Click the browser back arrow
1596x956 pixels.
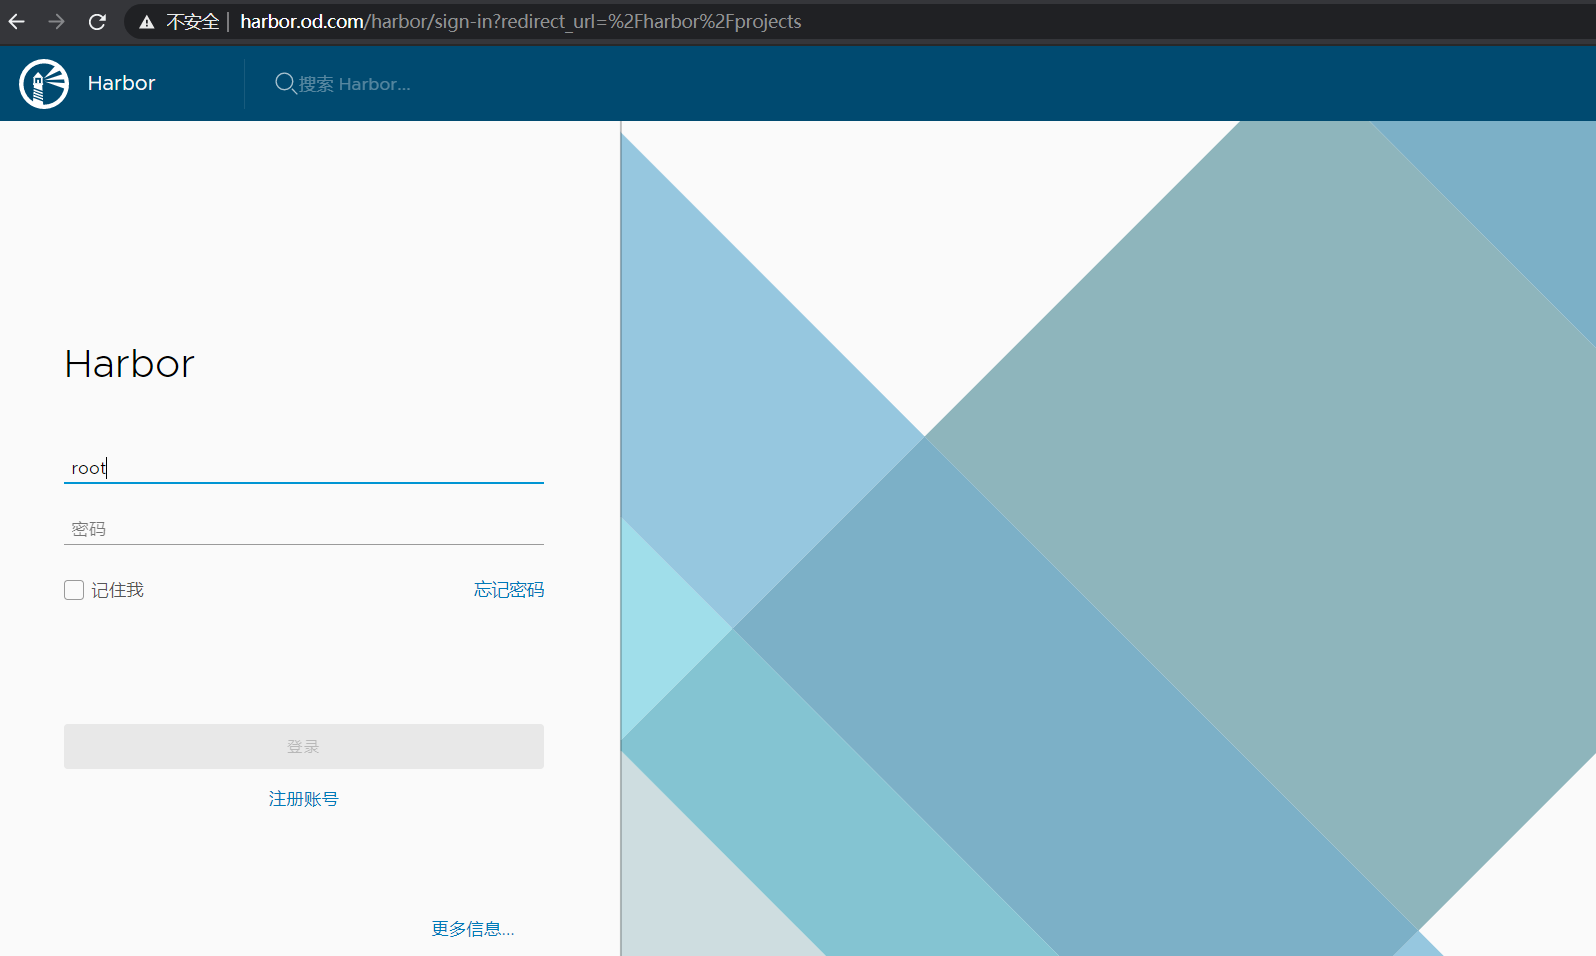(17, 21)
